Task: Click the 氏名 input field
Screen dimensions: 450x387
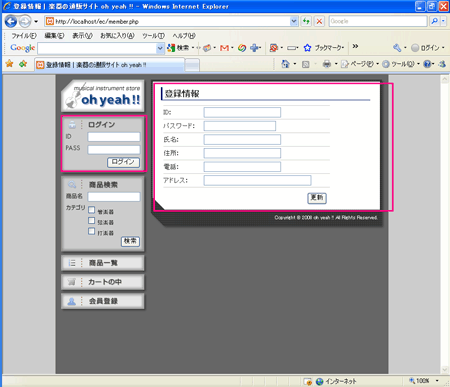Action: pos(242,140)
